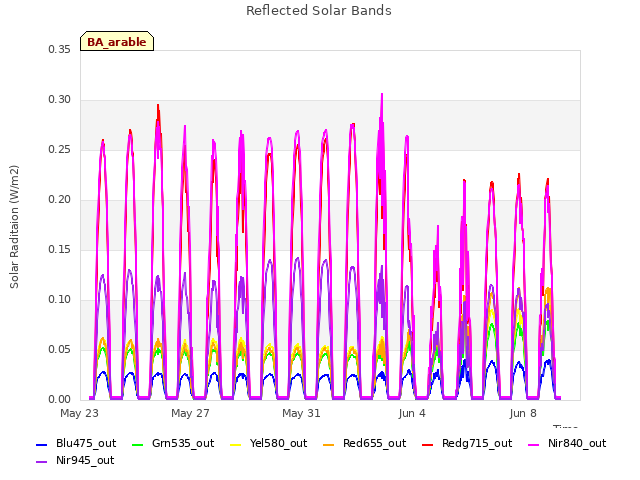The width and height of the screenshot is (640, 480).
Task: Toggle the Red655_out legend entry
Action: [364, 444]
